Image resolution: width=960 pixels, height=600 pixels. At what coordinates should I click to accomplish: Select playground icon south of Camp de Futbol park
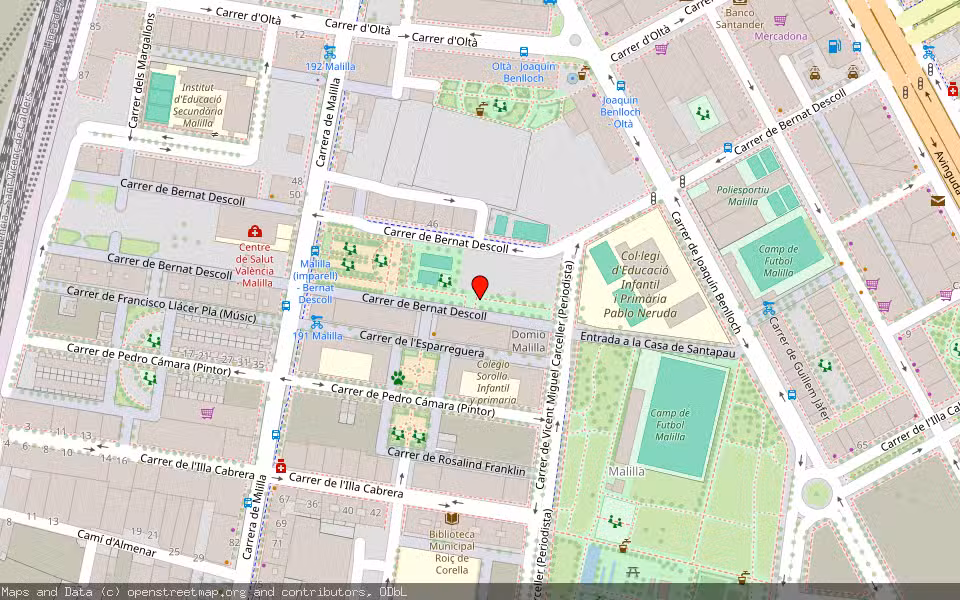(x=615, y=522)
